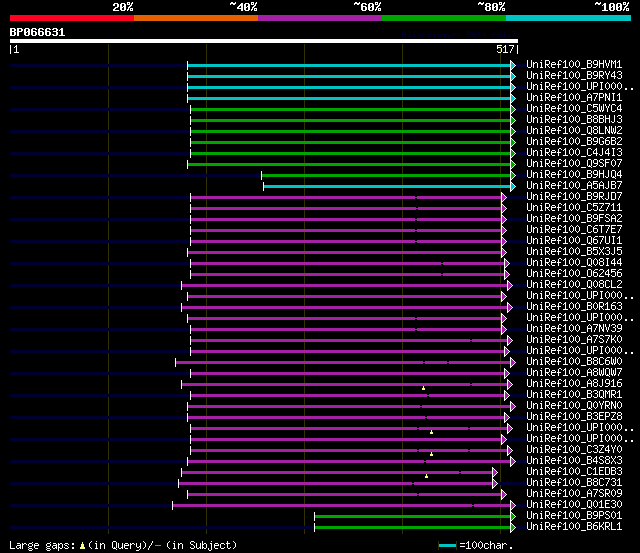The image size is (640, 553).
Task: Select the UniRef100_O62456 label
Action: [x=574, y=274]
